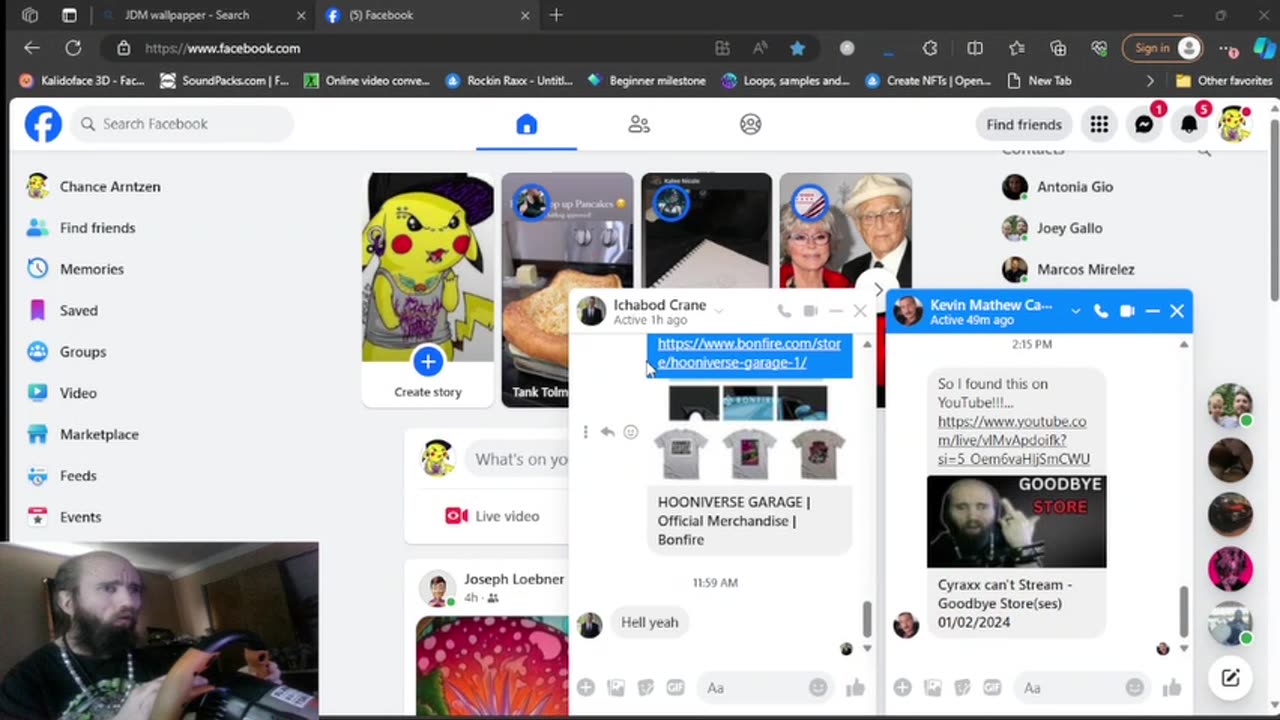Screen dimensions: 1280x720
Task: Open the Facebook logo home link
Action: click(43, 124)
